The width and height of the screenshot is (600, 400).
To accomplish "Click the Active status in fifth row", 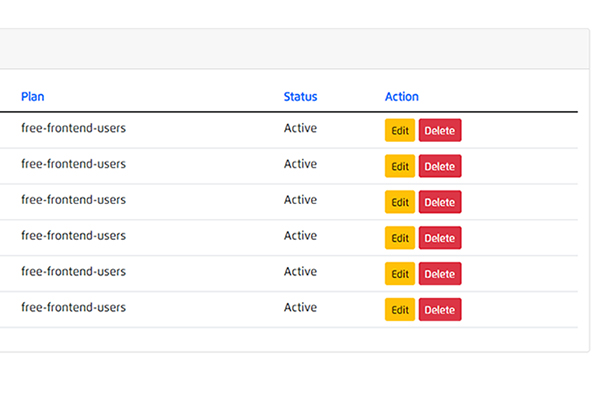I will pyautogui.click(x=300, y=271).
